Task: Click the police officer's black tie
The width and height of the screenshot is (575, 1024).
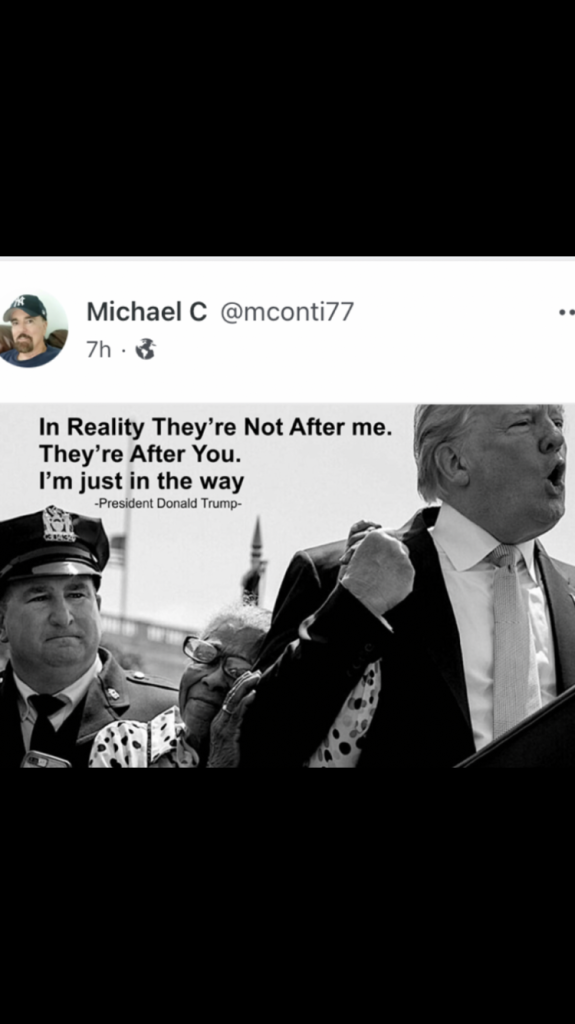Action: pyautogui.click(x=46, y=724)
